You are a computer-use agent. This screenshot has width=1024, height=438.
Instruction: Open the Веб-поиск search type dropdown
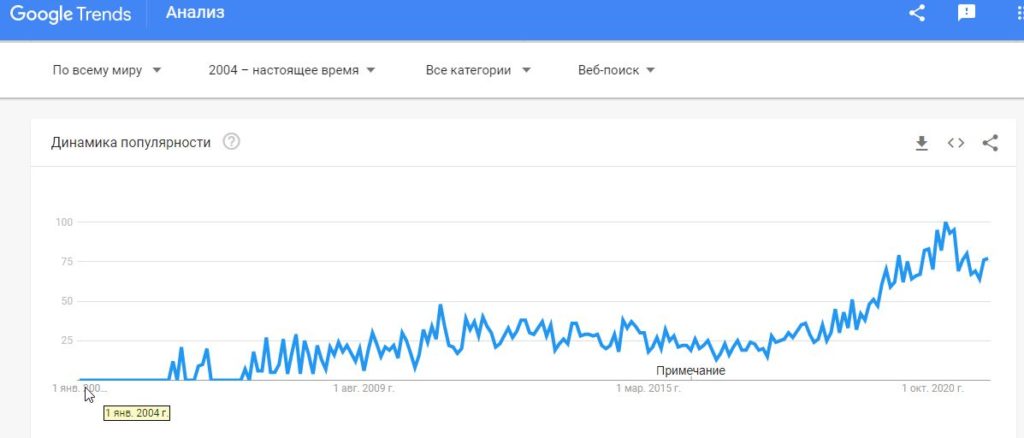pyautogui.click(x=617, y=70)
